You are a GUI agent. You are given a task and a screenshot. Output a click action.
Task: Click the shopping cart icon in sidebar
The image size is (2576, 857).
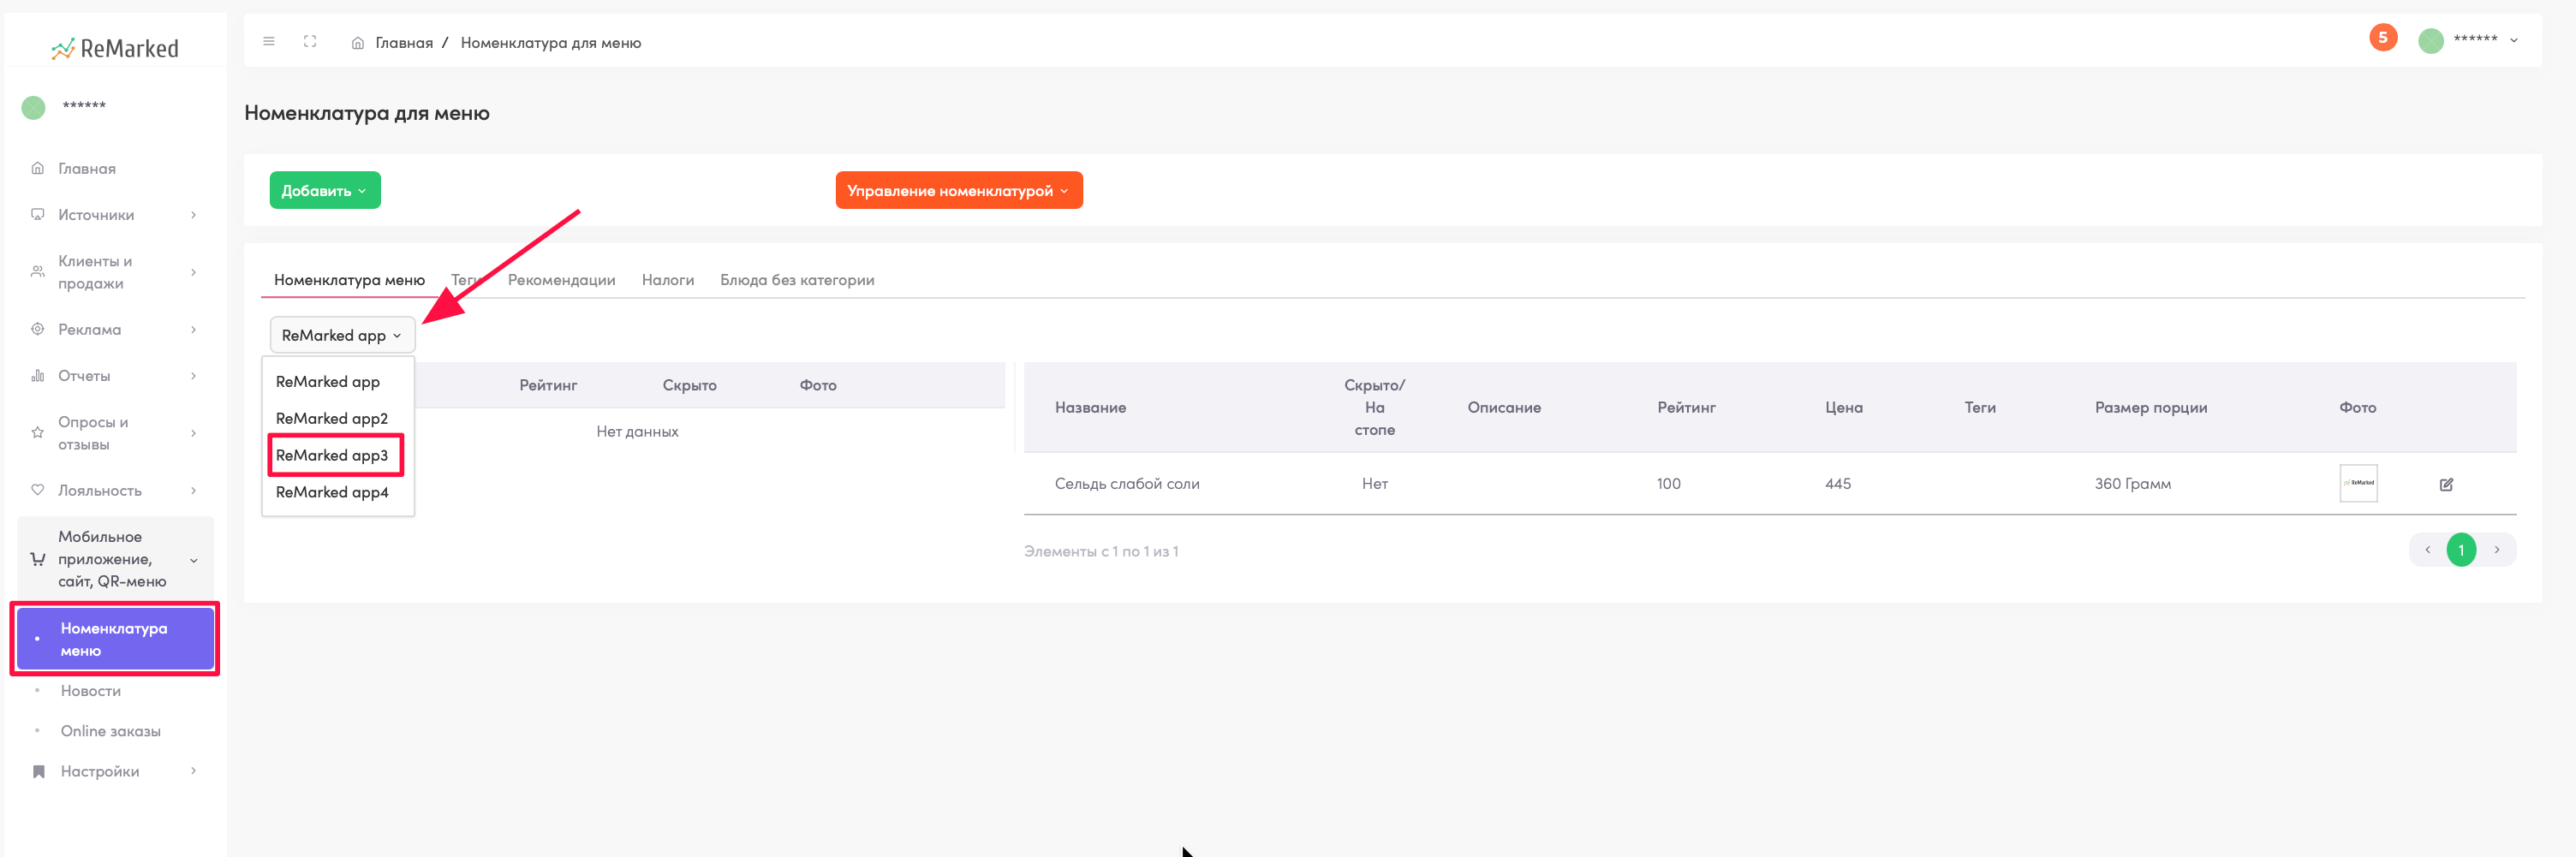[38, 559]
